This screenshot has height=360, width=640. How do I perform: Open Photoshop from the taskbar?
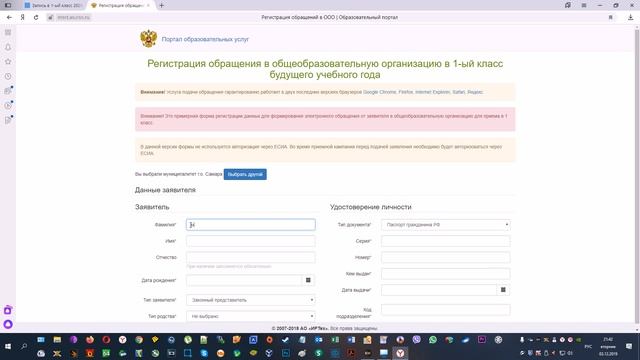[x=286, y=353]
